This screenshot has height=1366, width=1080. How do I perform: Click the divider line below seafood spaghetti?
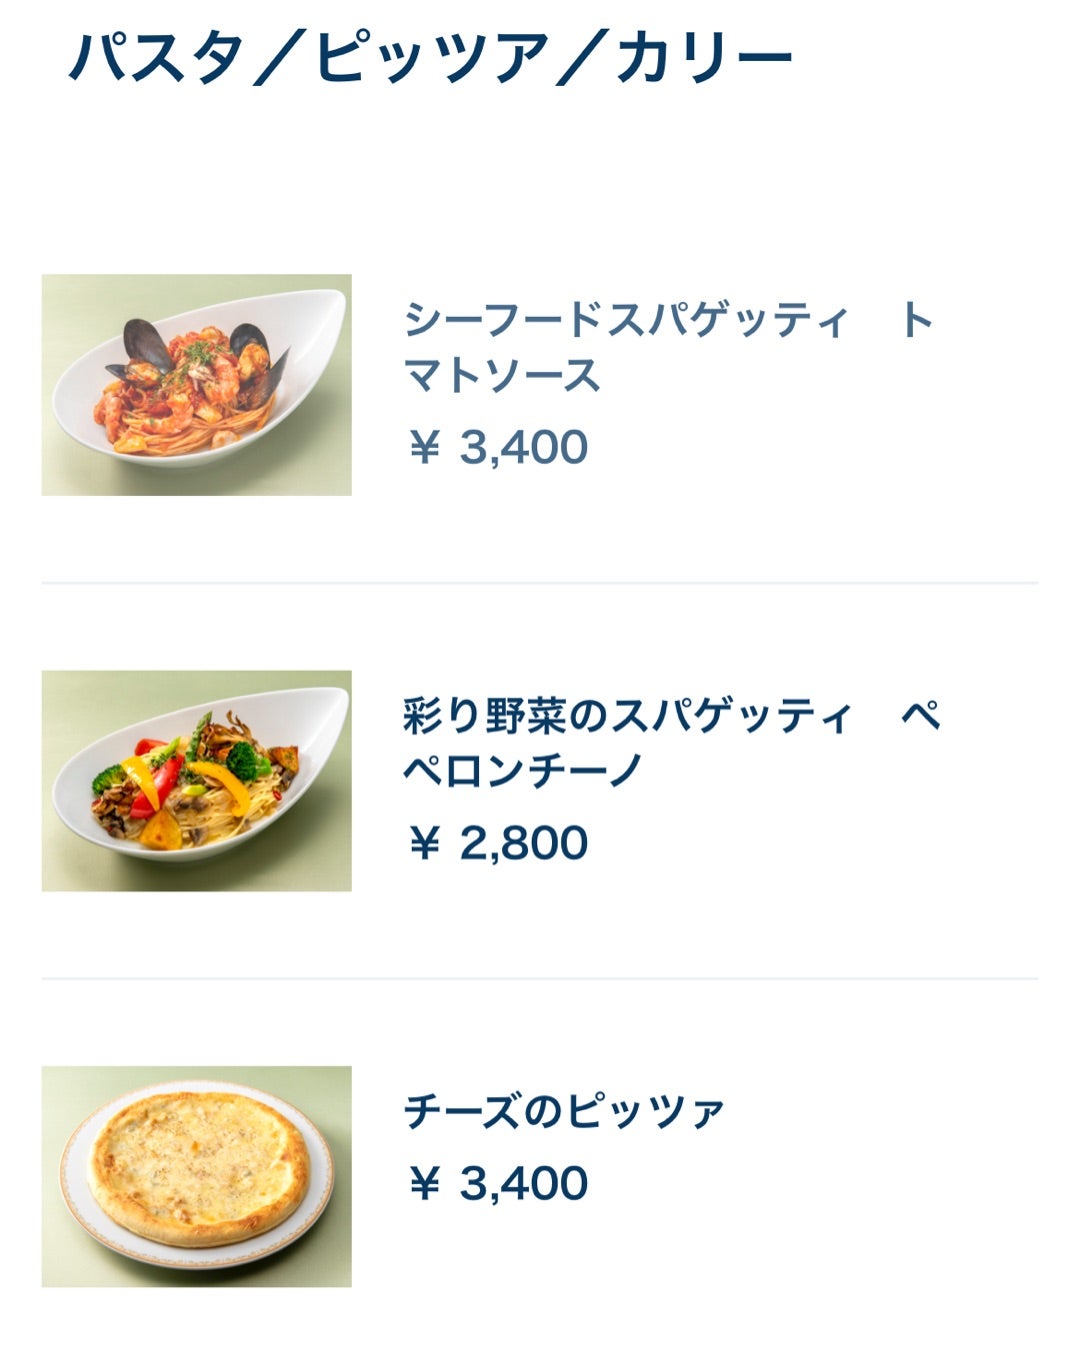click(540, 583)
